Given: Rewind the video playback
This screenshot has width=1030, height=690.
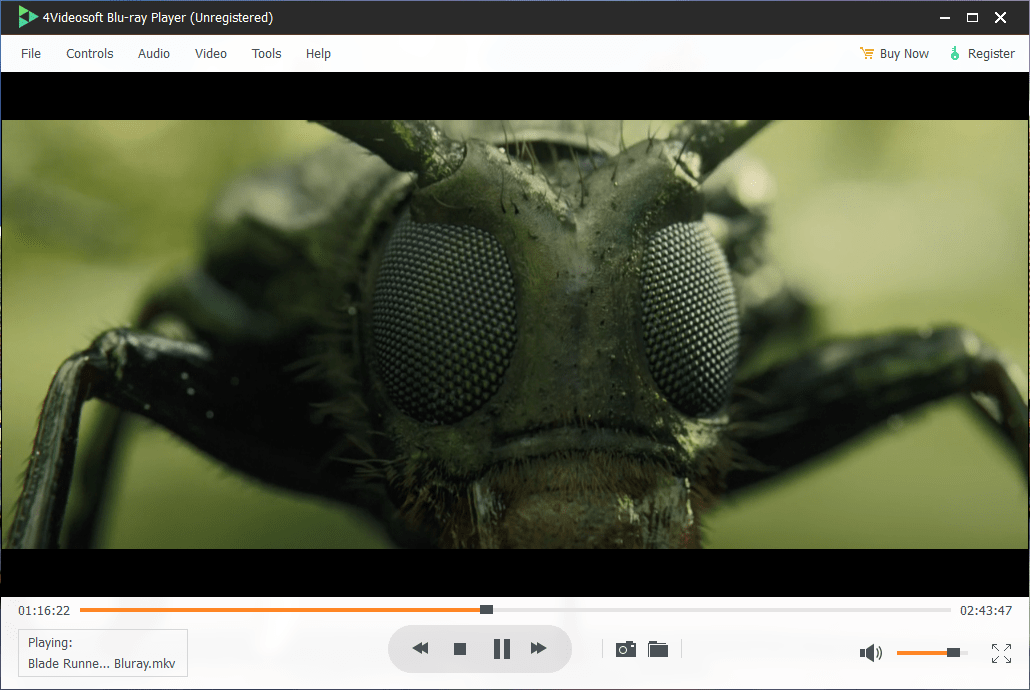Looking at the screenshot, I should click(420, 649).
